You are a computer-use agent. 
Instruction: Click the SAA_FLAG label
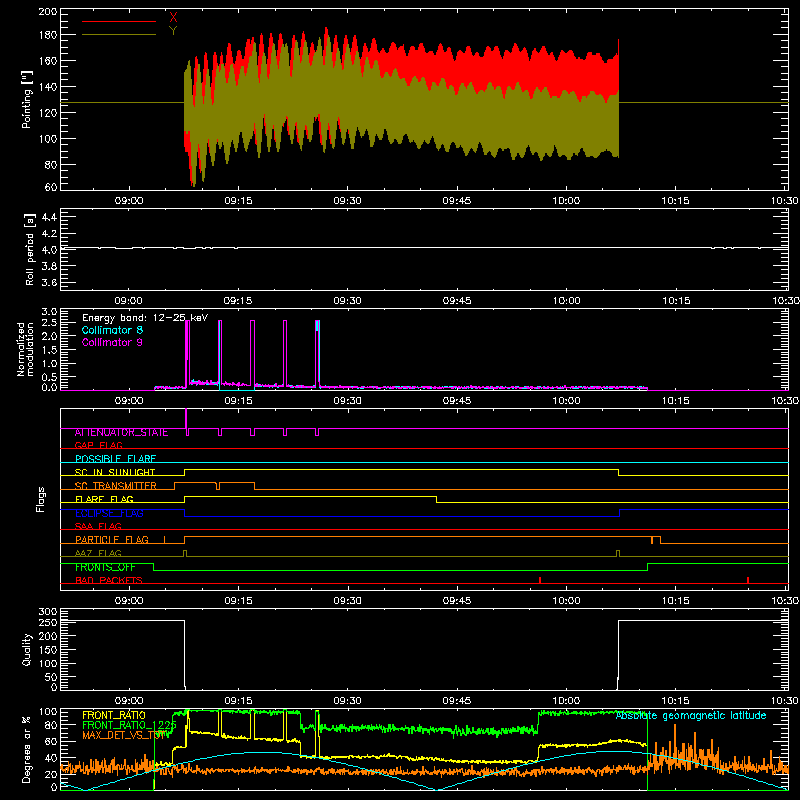coord(98,526)
